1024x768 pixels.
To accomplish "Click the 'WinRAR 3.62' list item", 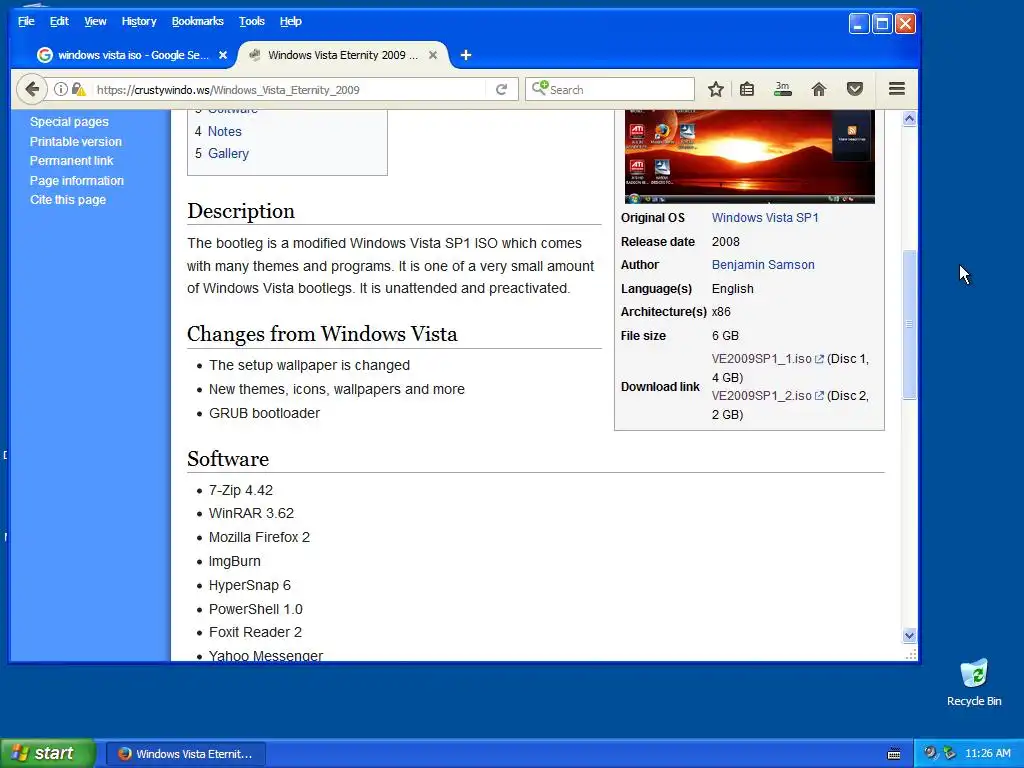I will 251,514.
